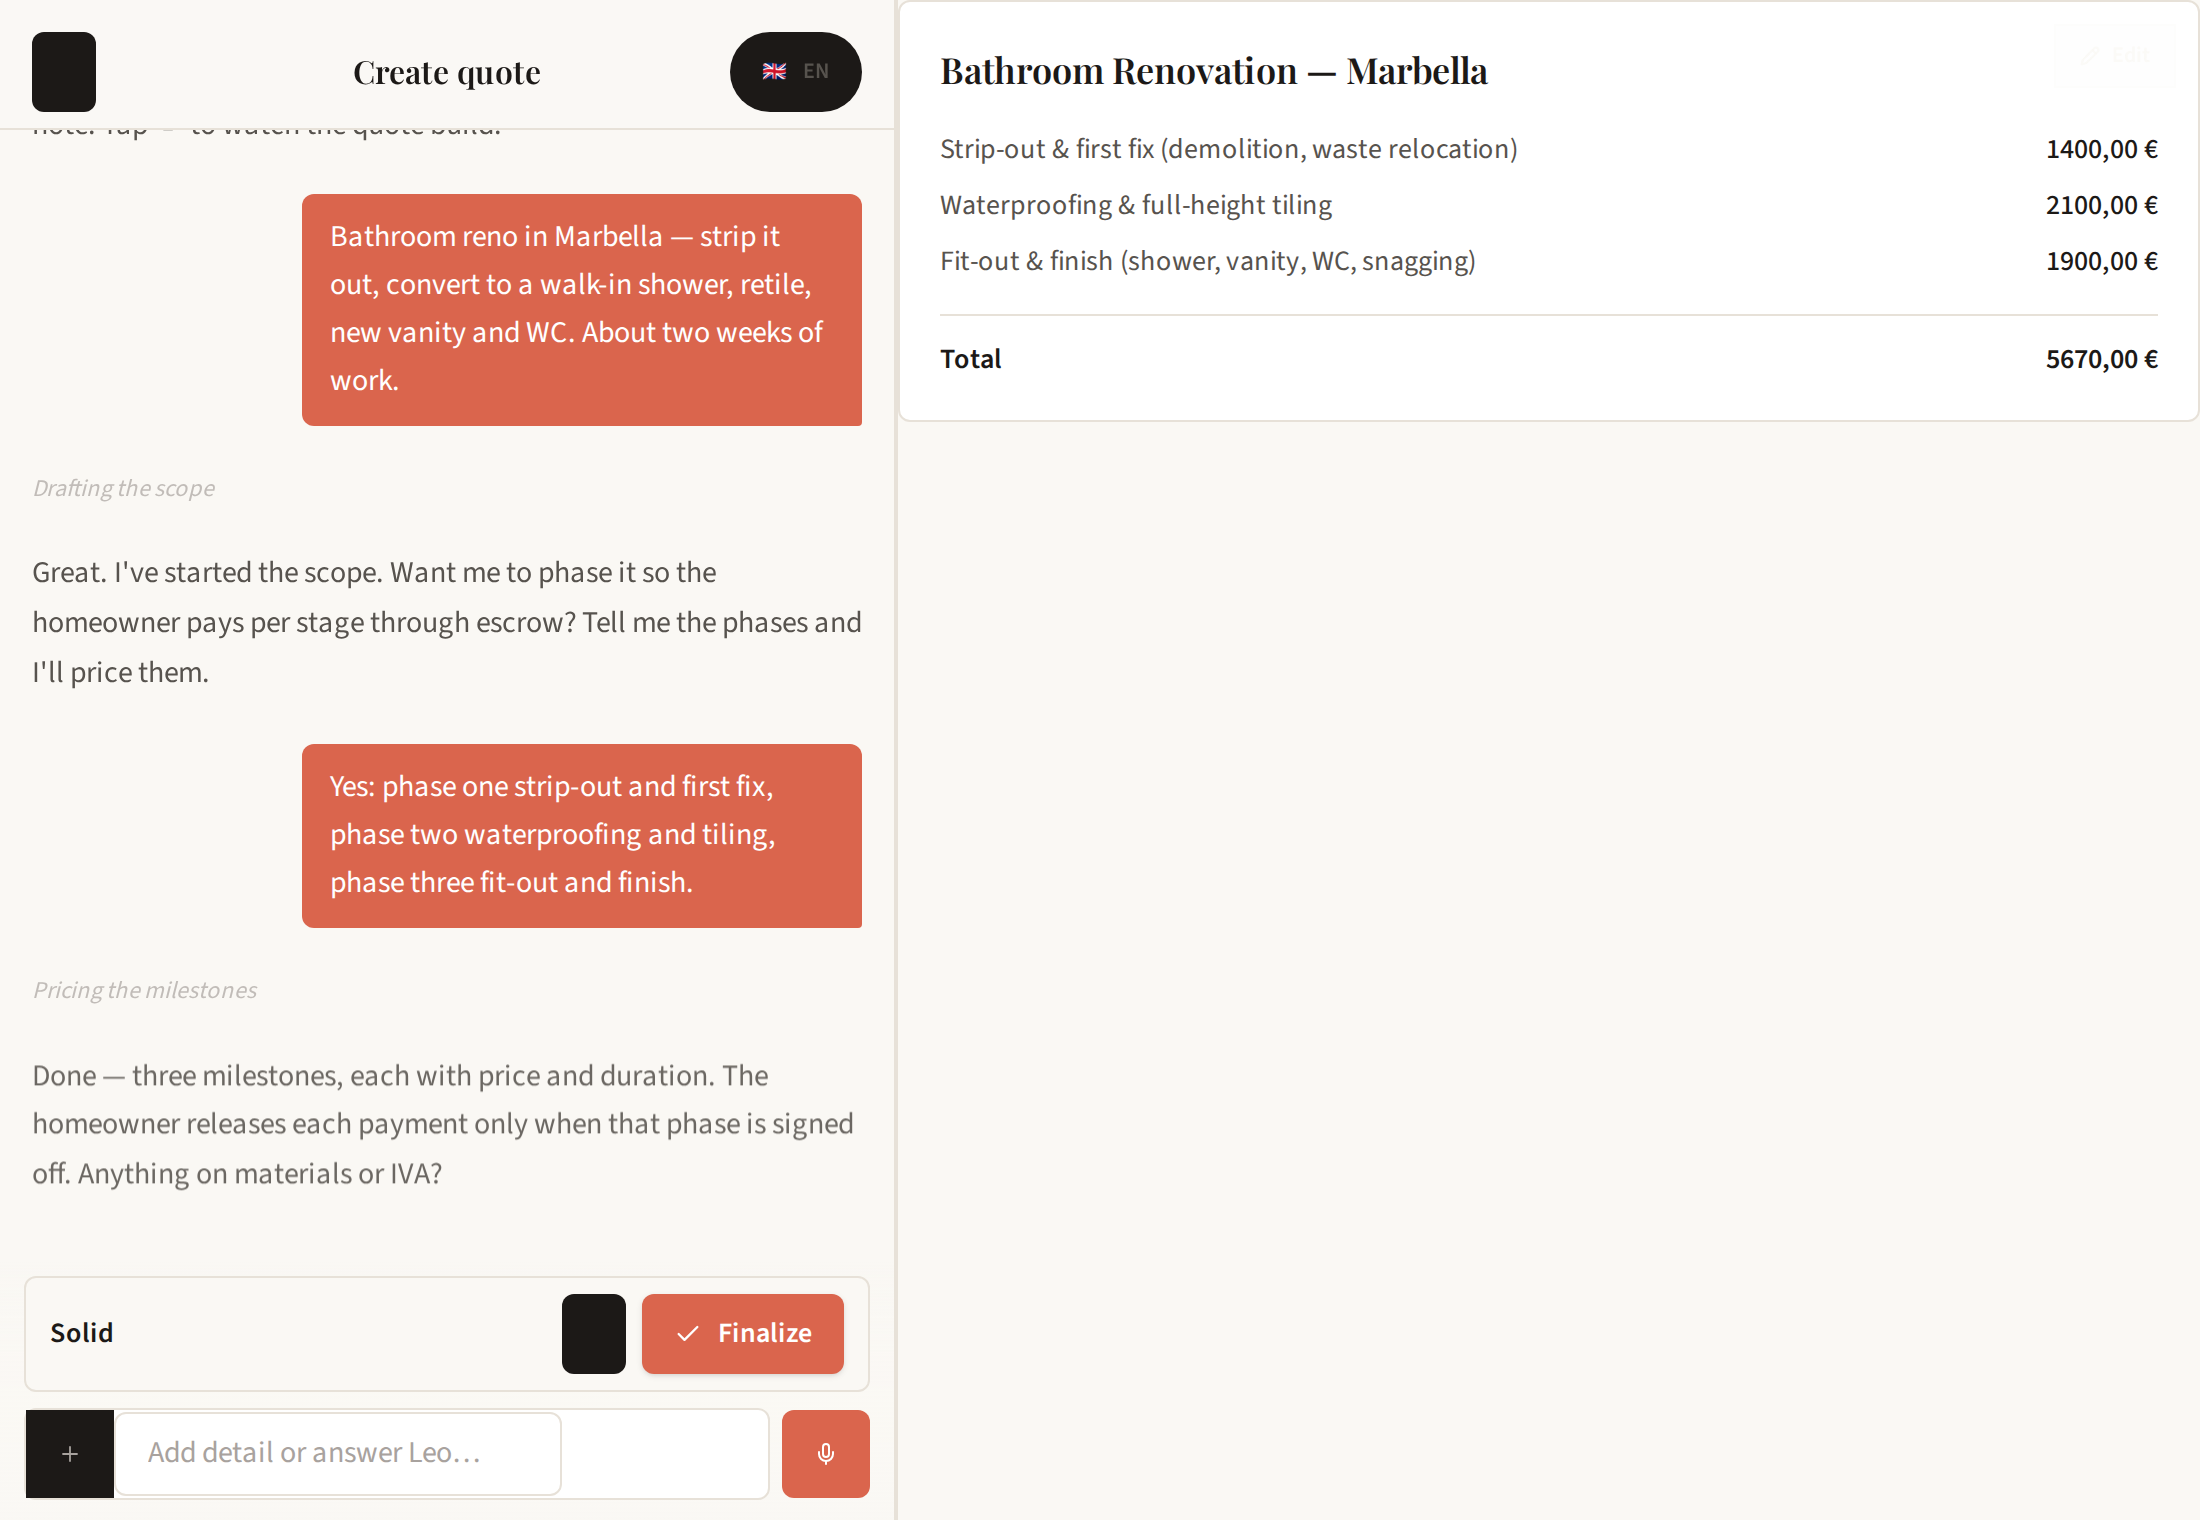Screen dimensions: 2200x1520
Task: Click the 1900,00 € price
Action: pyautogui.click(x=2102, y=261)
